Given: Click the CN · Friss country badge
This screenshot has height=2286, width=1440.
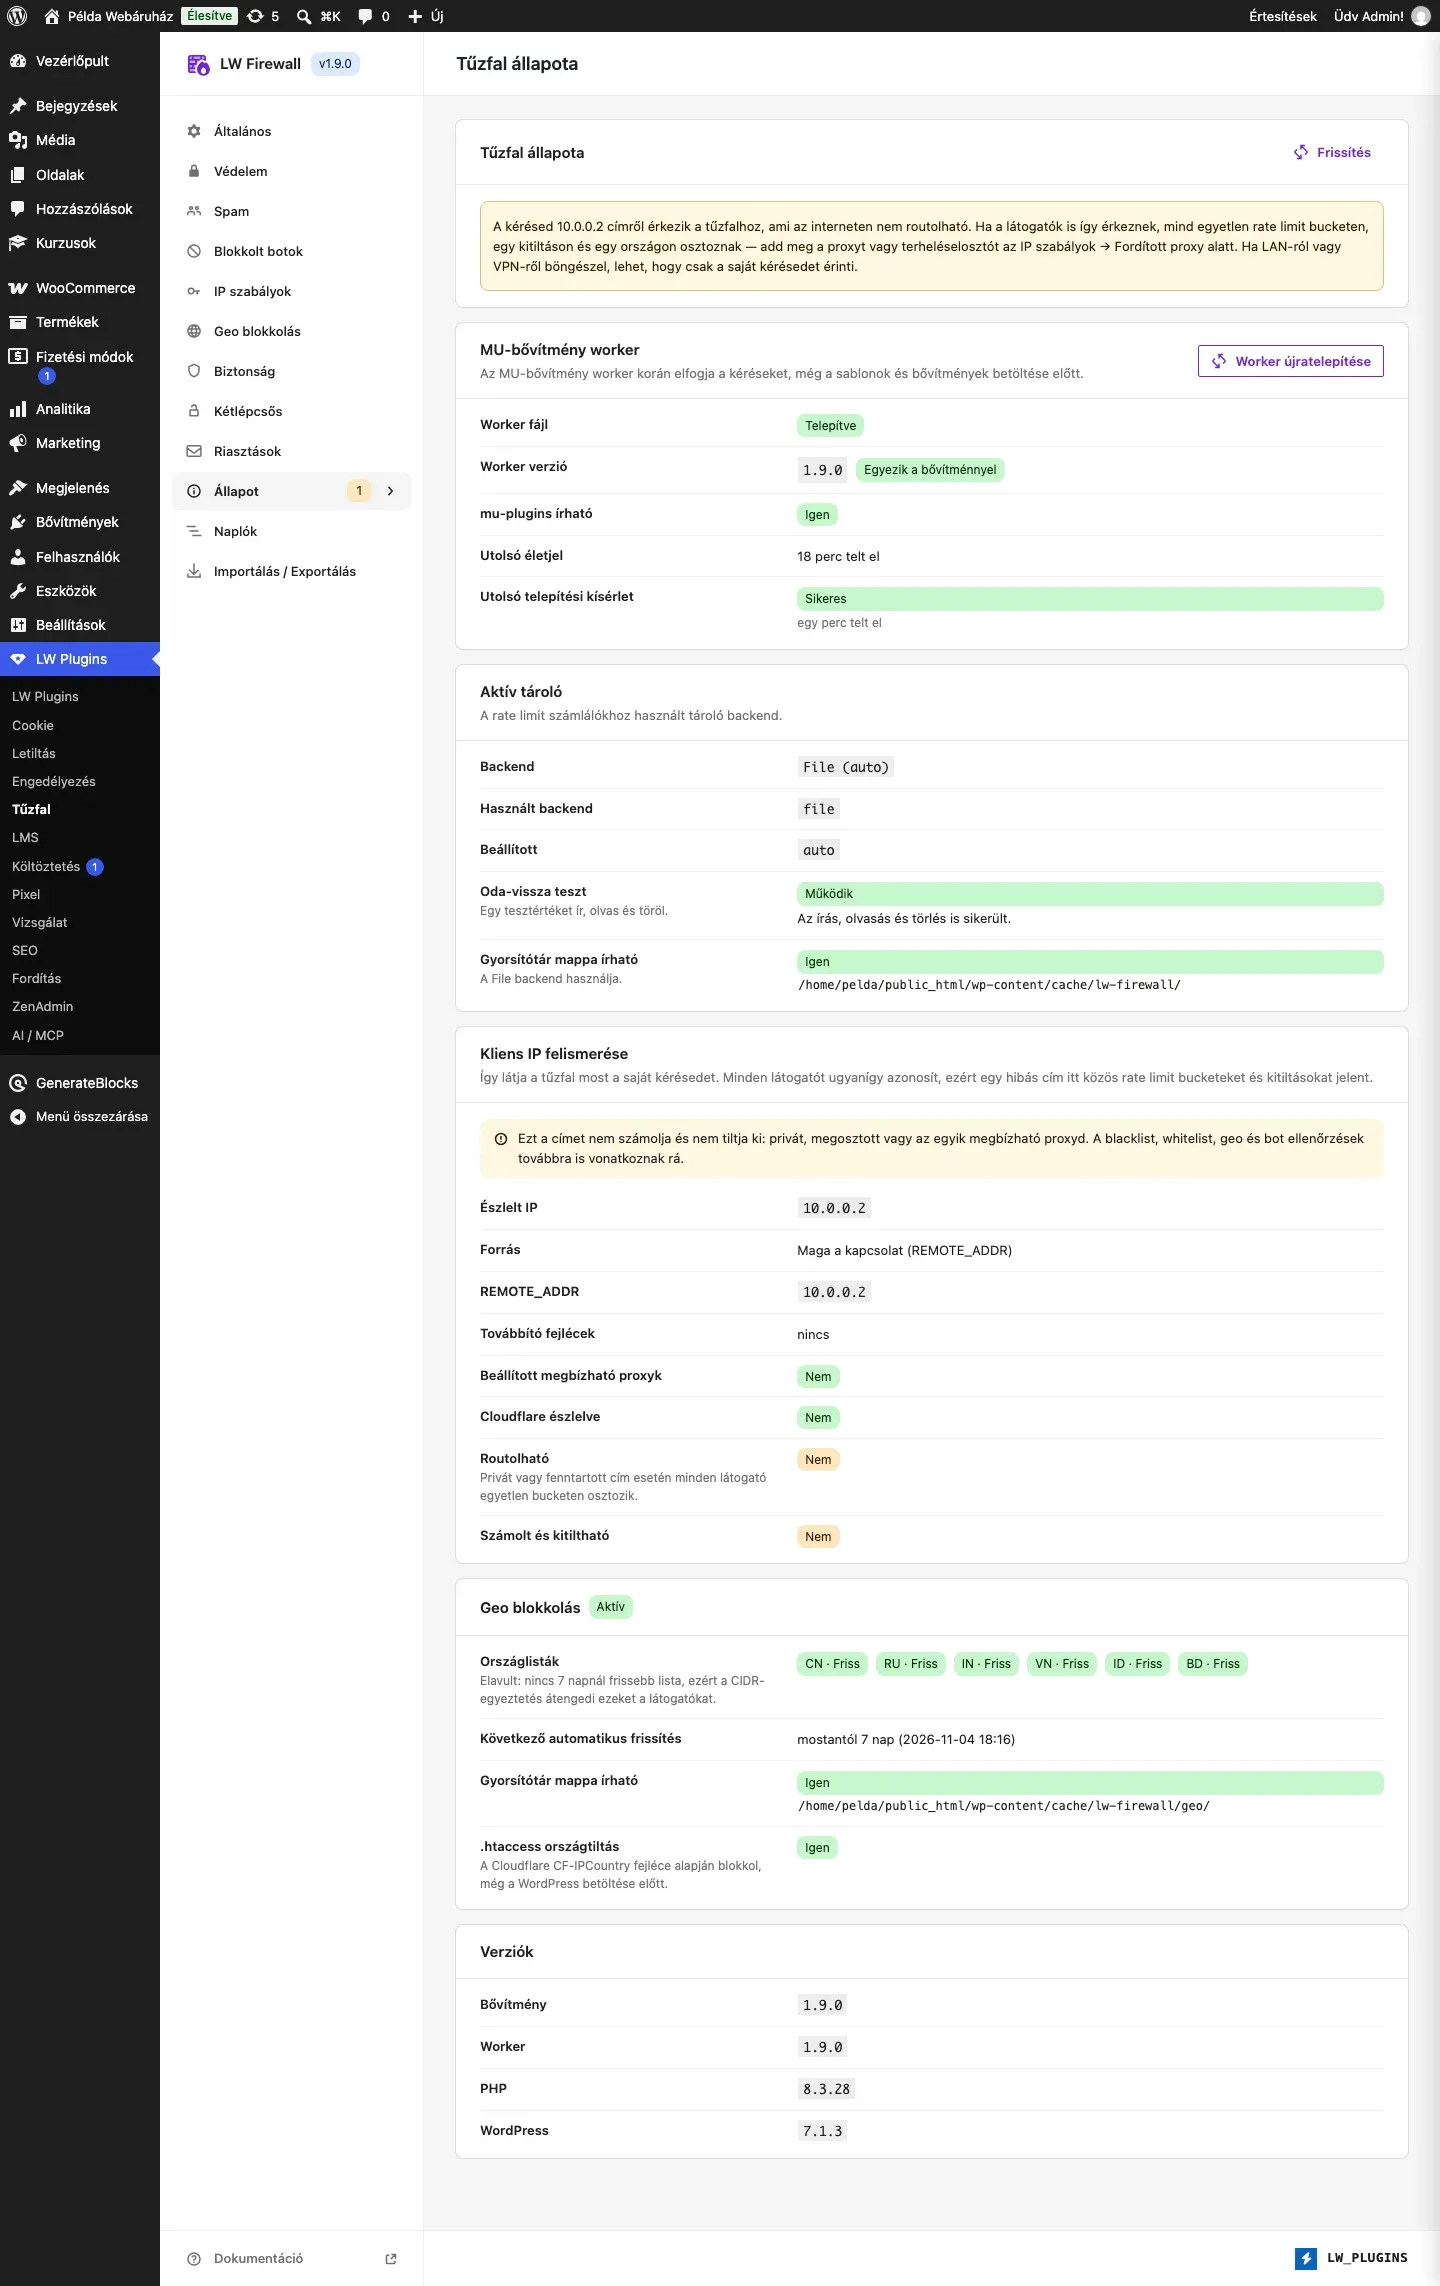Looking at the screenshot, I should (x=833, y=1664).
